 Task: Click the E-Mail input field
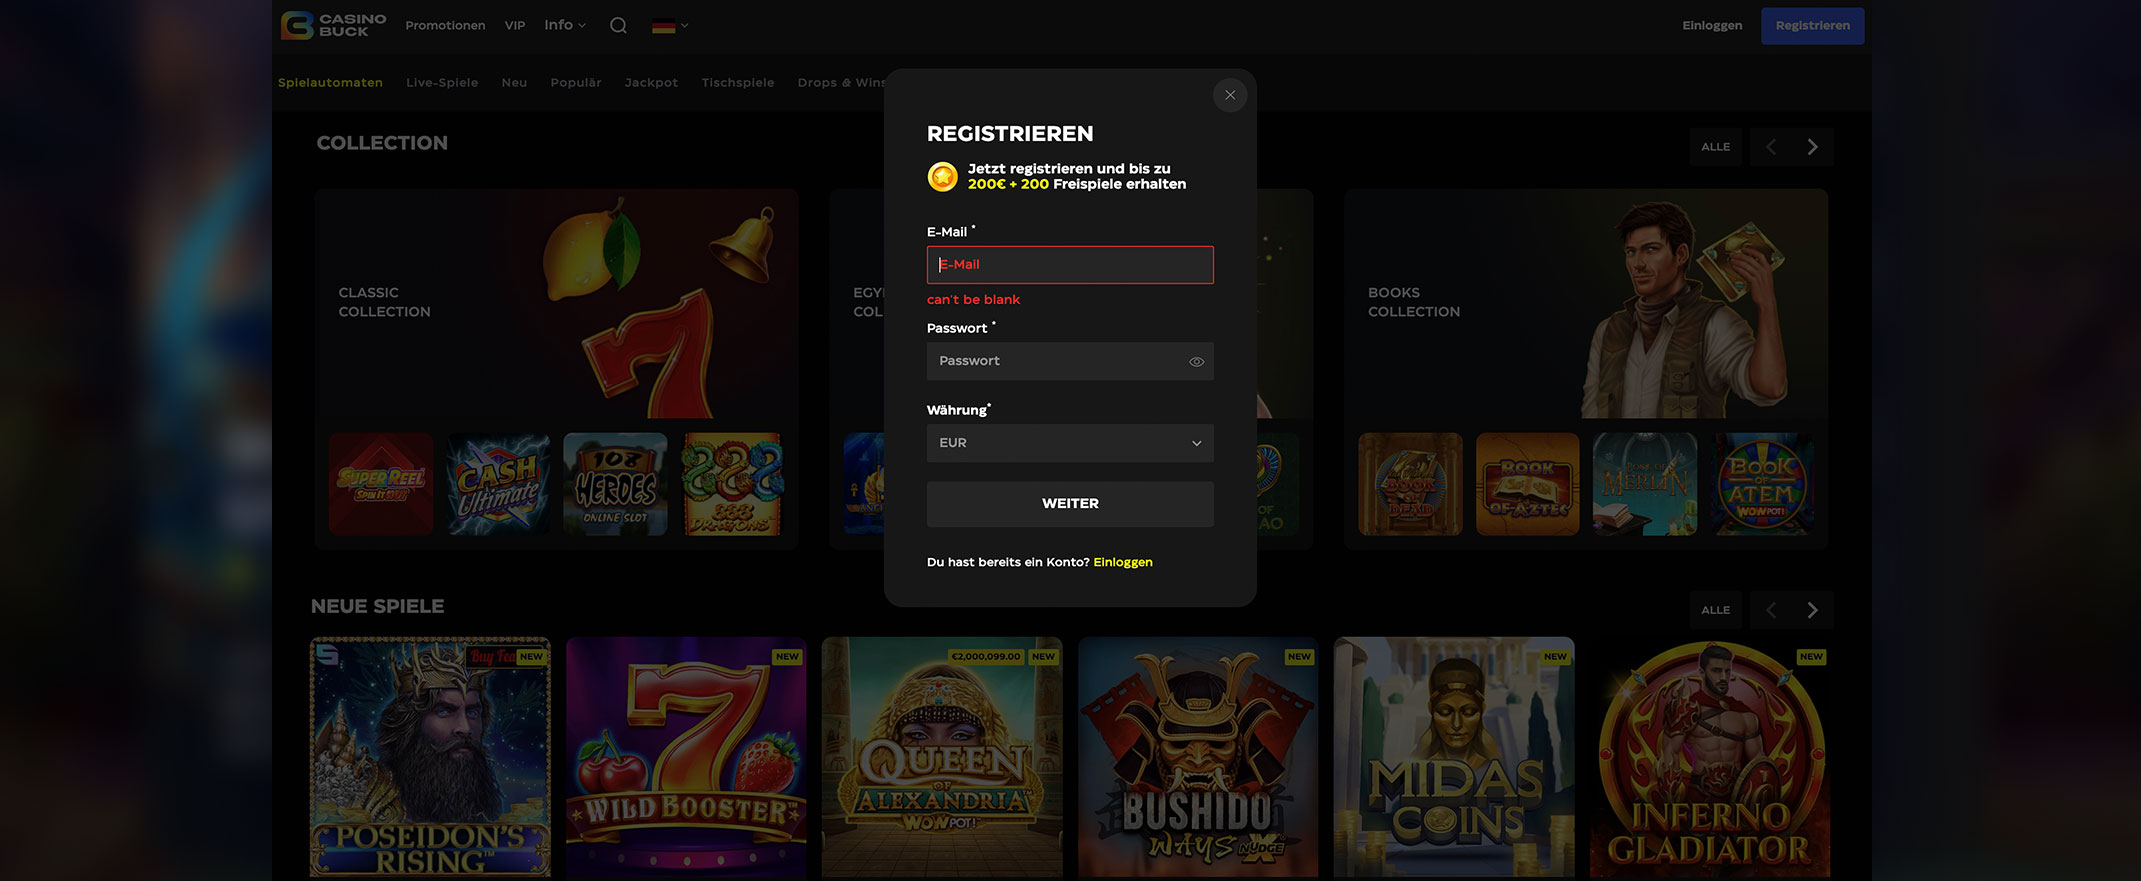pos(1070,265)
